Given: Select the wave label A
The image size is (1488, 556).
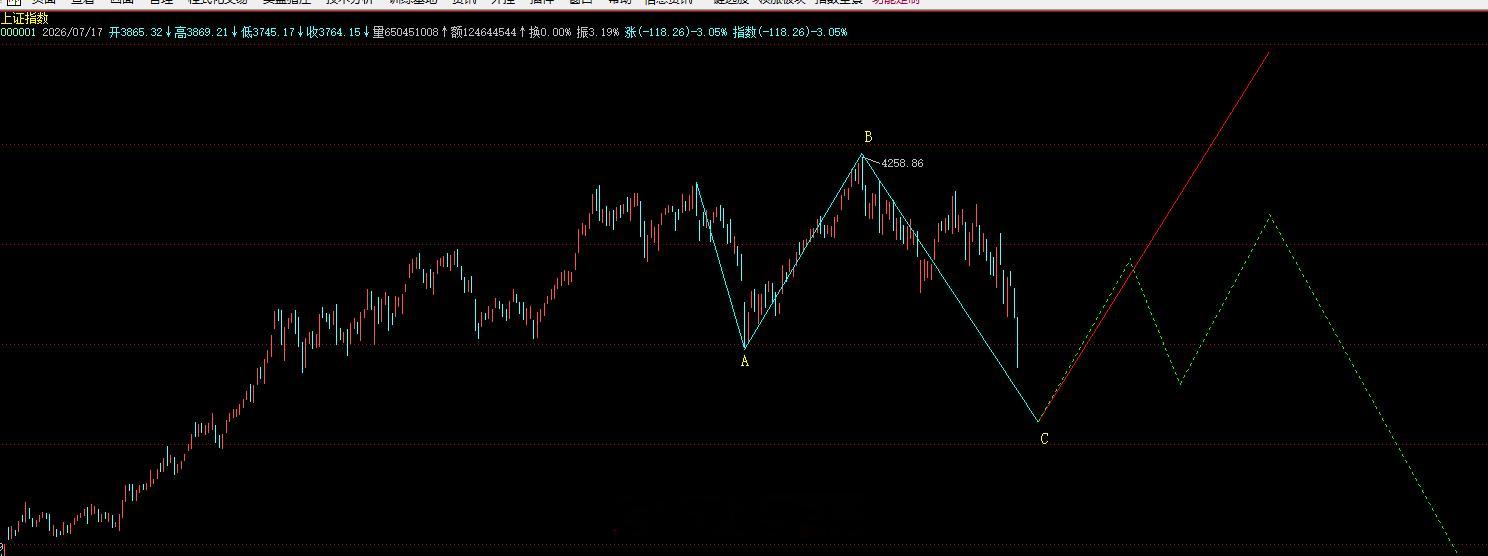Looking at the screenshot, I should 744,362.
